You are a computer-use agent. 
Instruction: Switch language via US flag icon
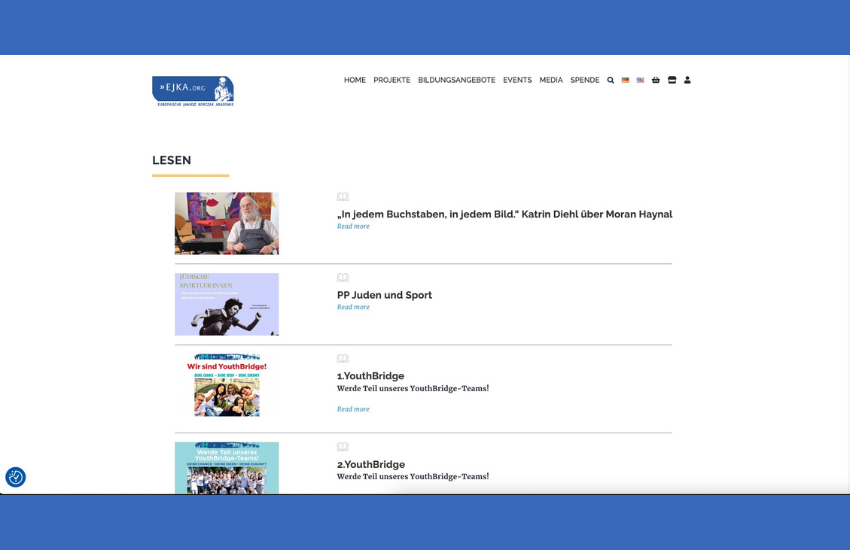640,80
